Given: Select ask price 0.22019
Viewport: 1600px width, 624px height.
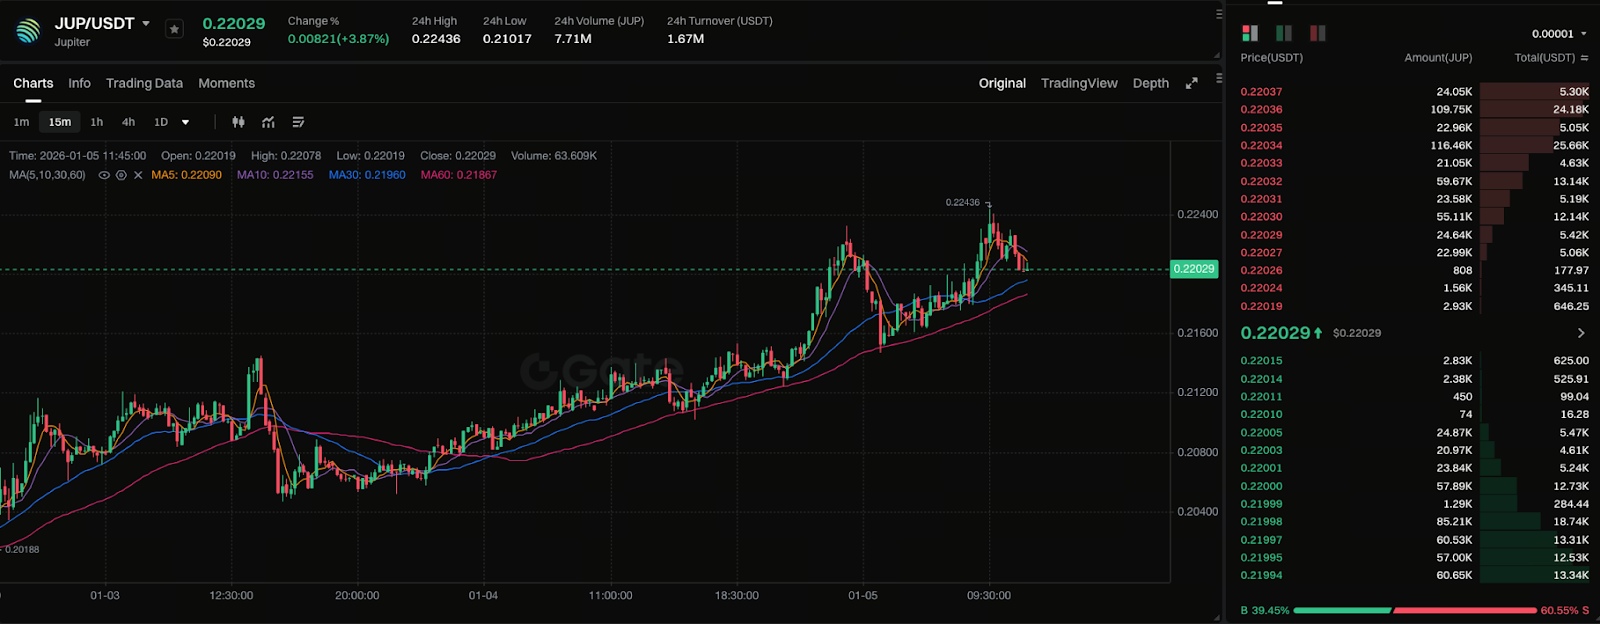Looking at the screenshot, I should pos(1261,307).
